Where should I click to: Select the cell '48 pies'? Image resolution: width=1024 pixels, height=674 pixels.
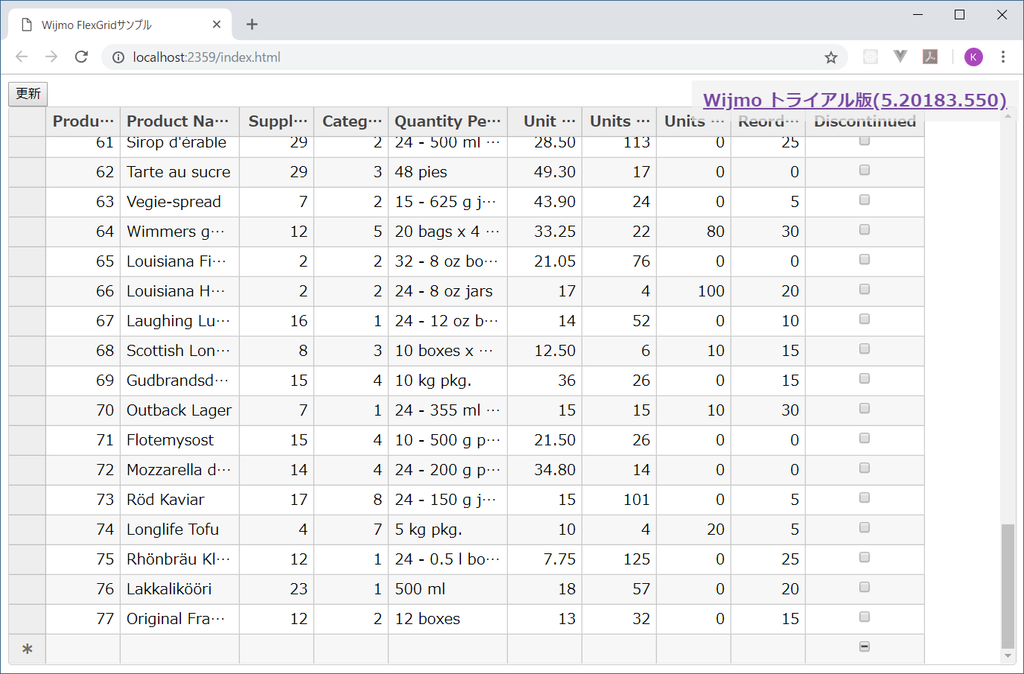448,172
